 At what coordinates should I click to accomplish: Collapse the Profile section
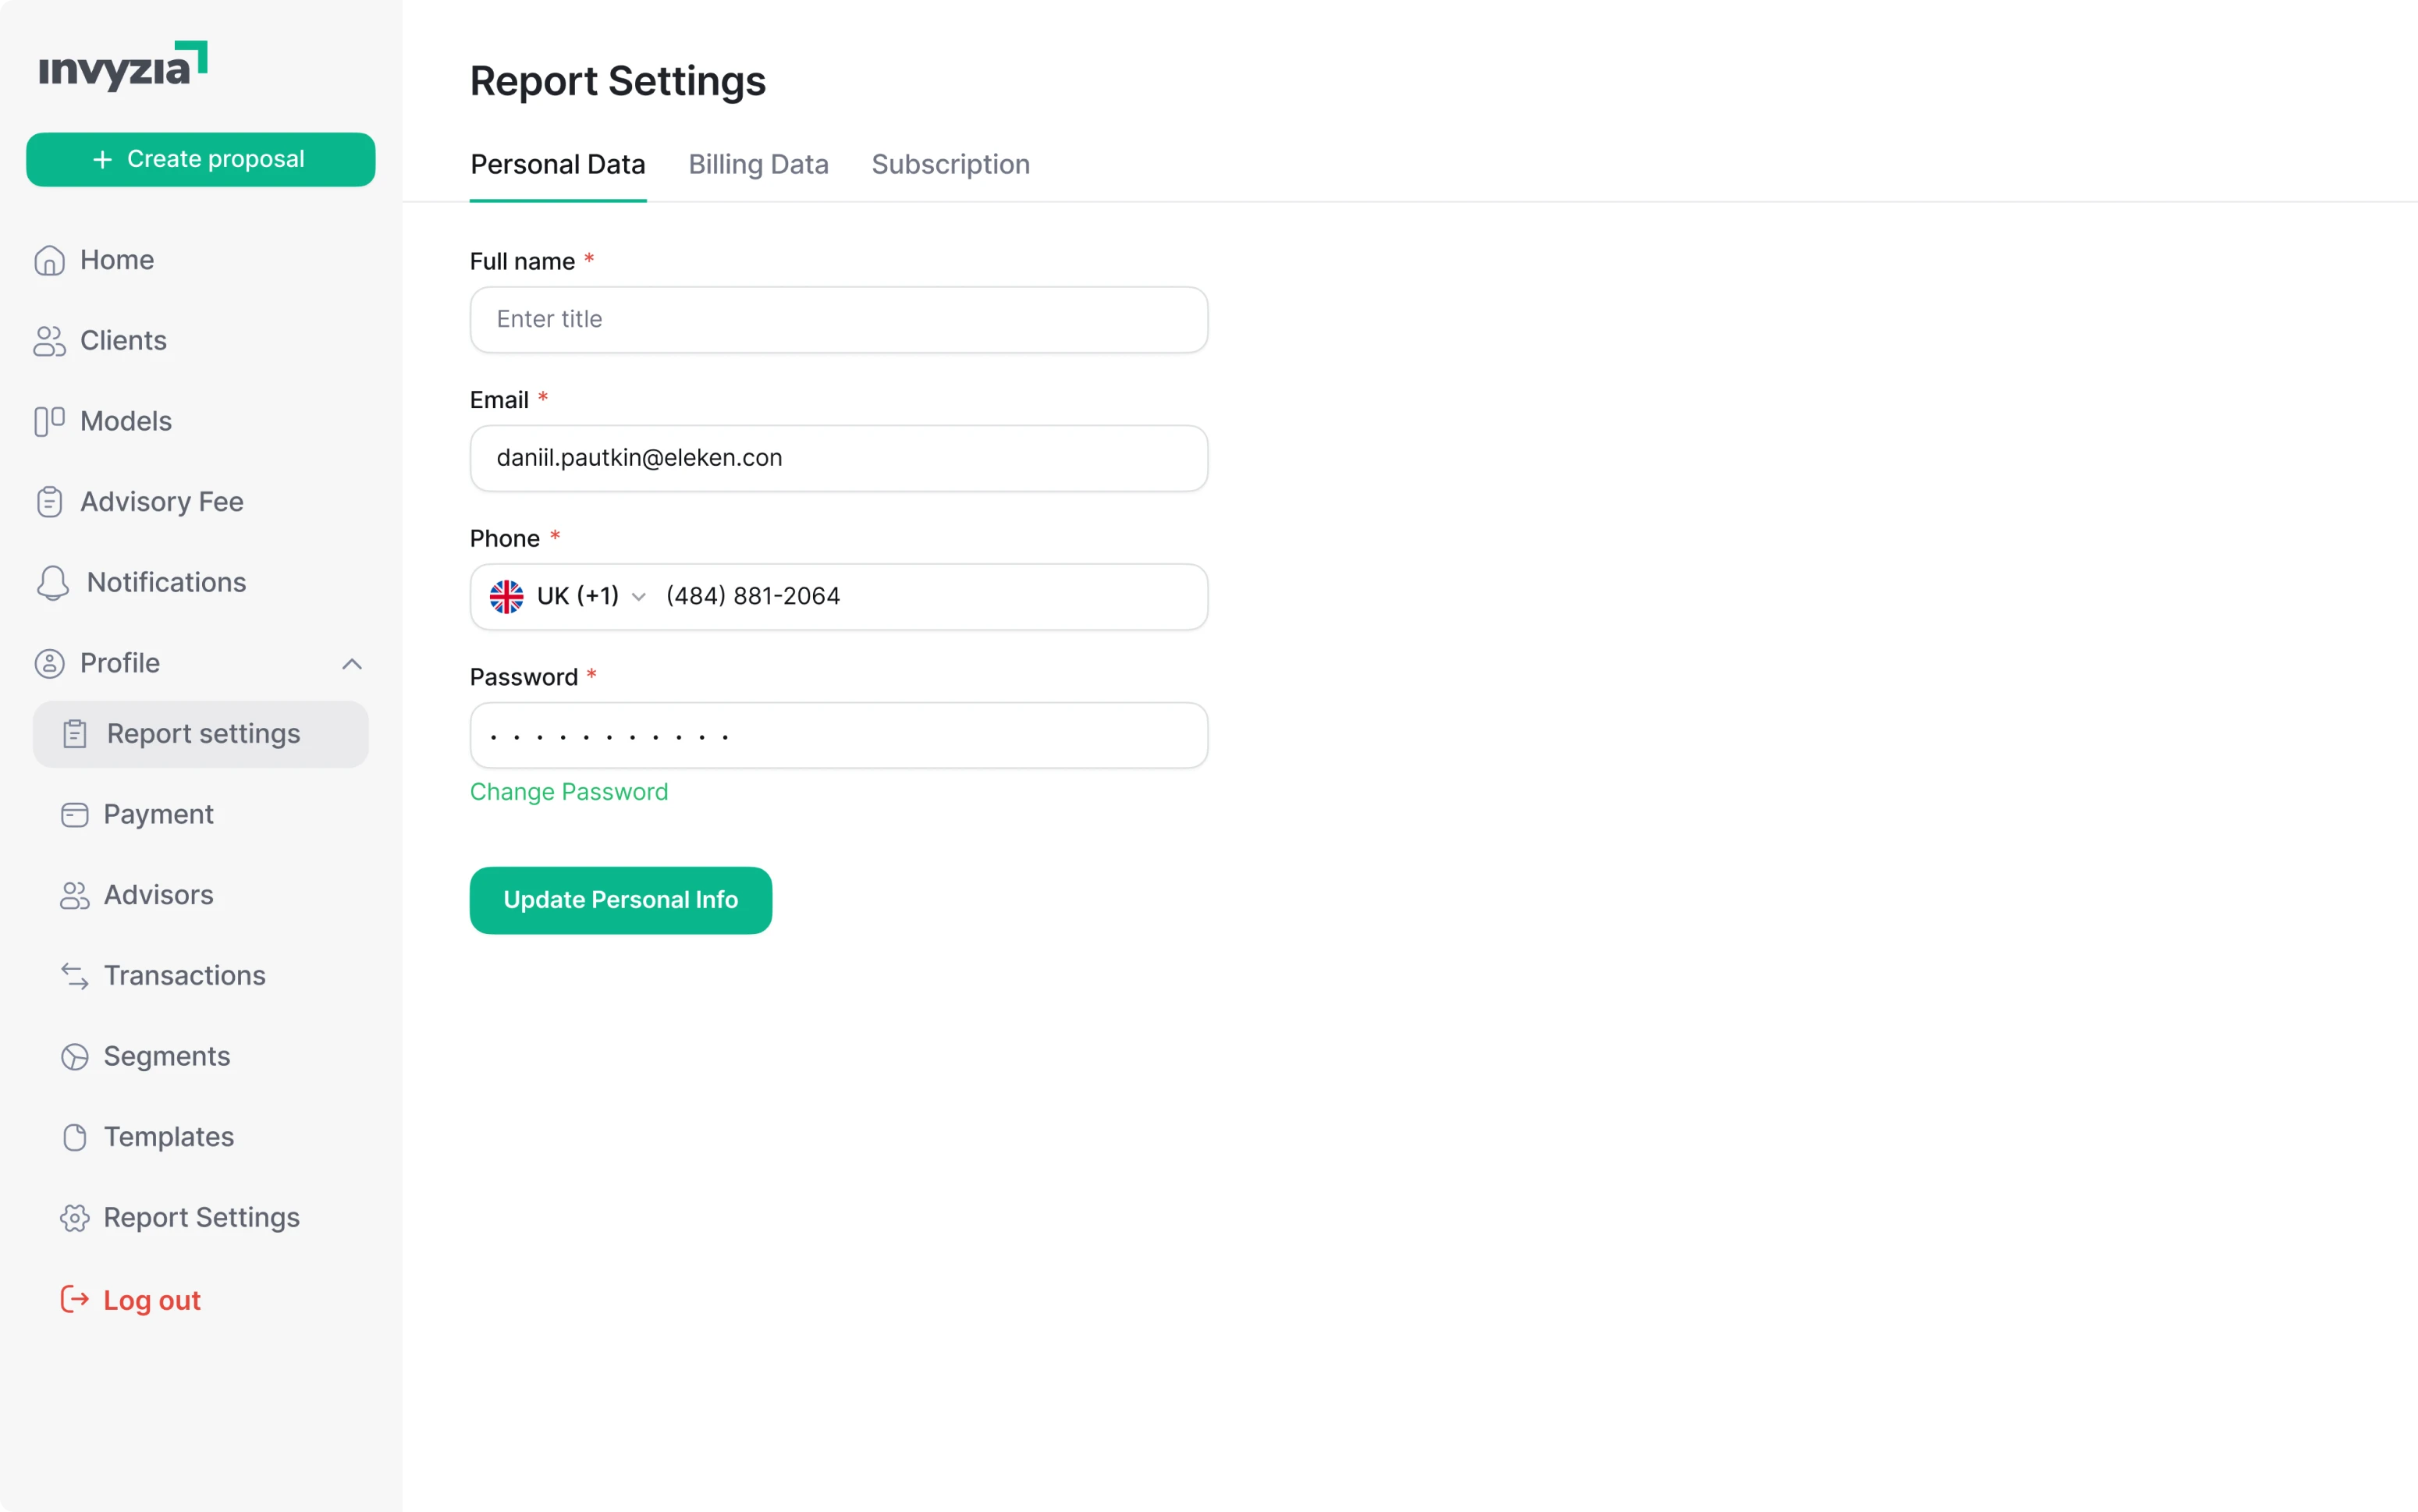click(x=351, y=663)
